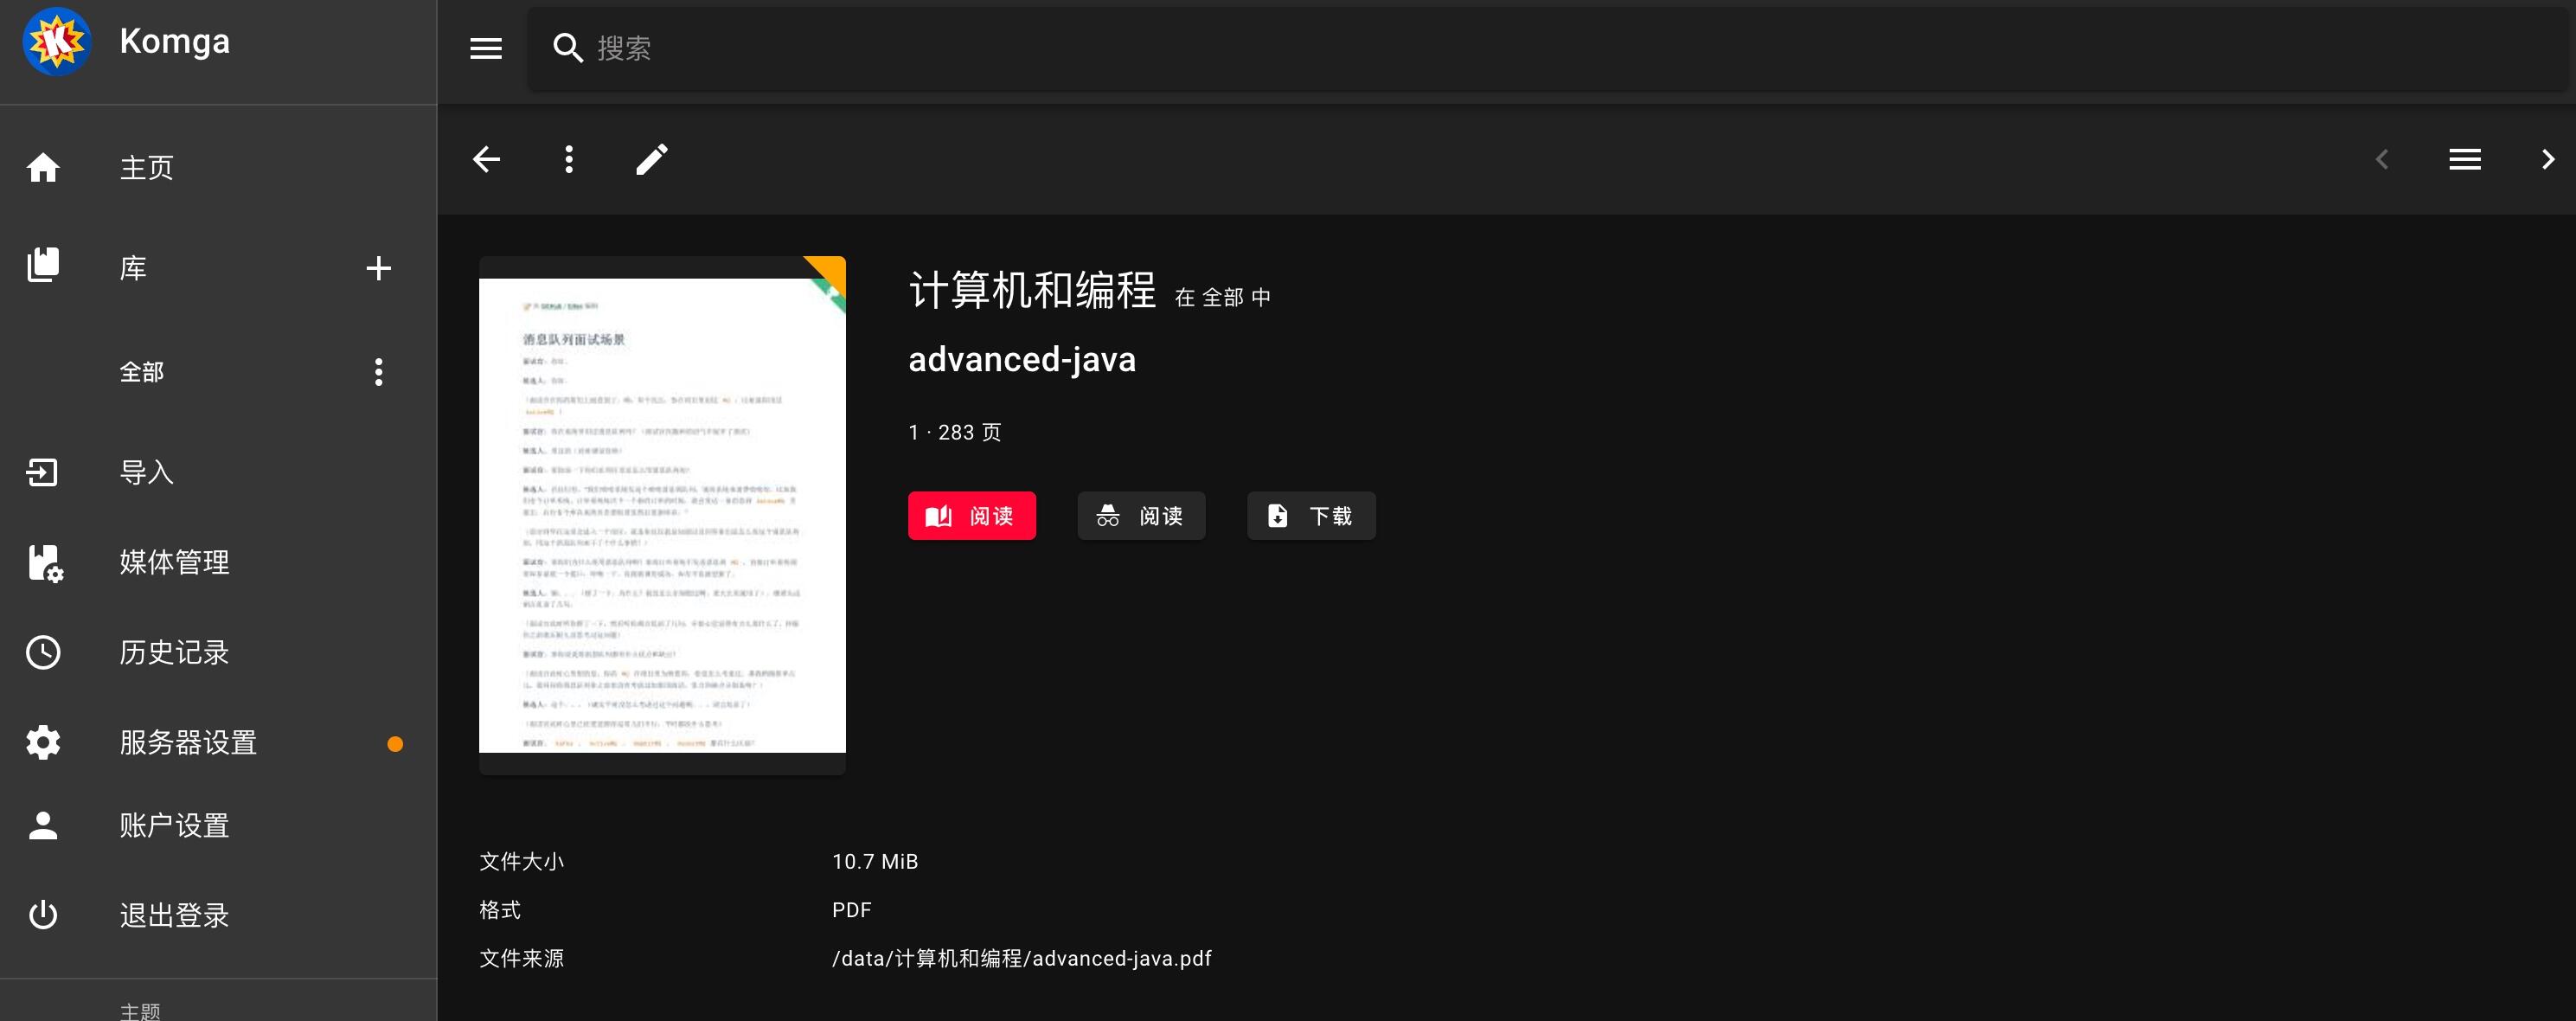Screen dimensions: 2576x1021
Task: Click the PDF format value
Action: [x=852, y=910]
